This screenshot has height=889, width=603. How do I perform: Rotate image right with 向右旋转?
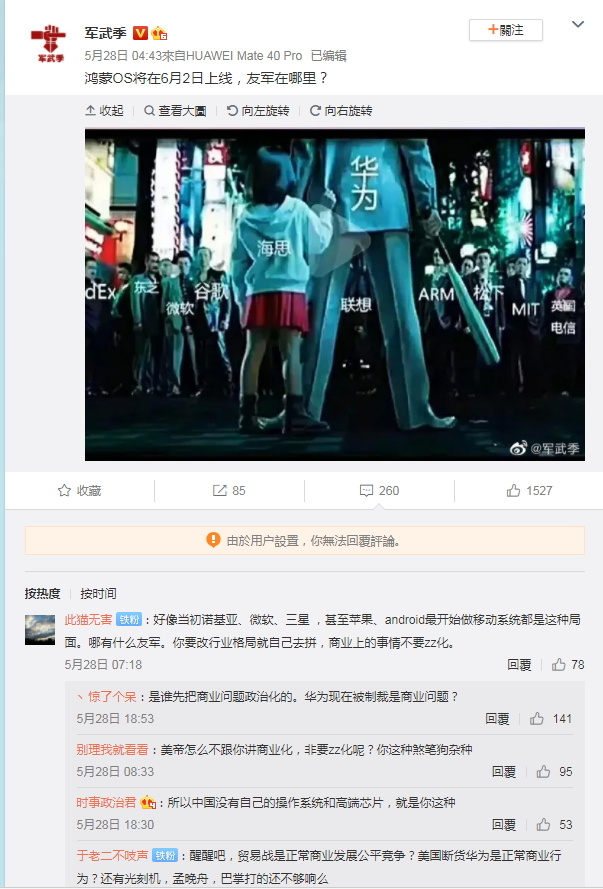[x=341, y=111]
